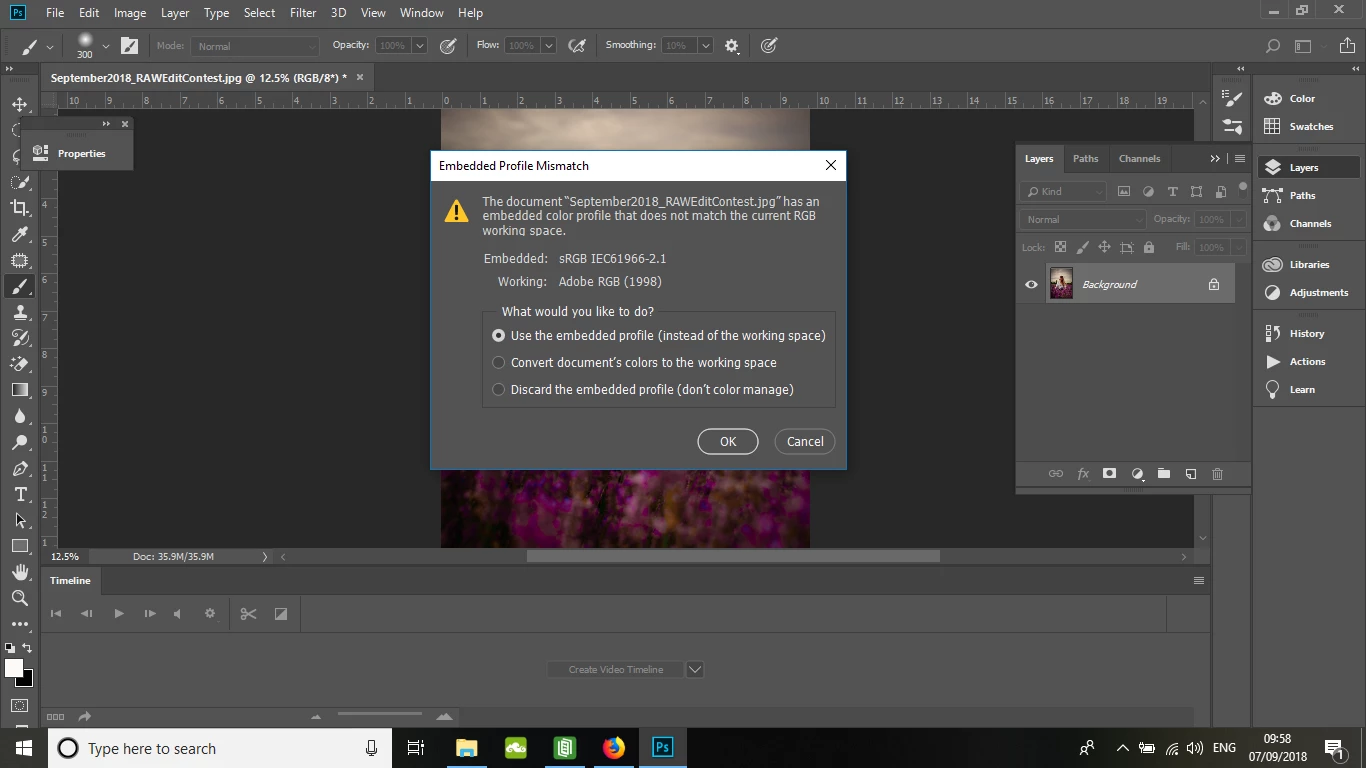Click the foreground color swatch

(x=14, y=668)
